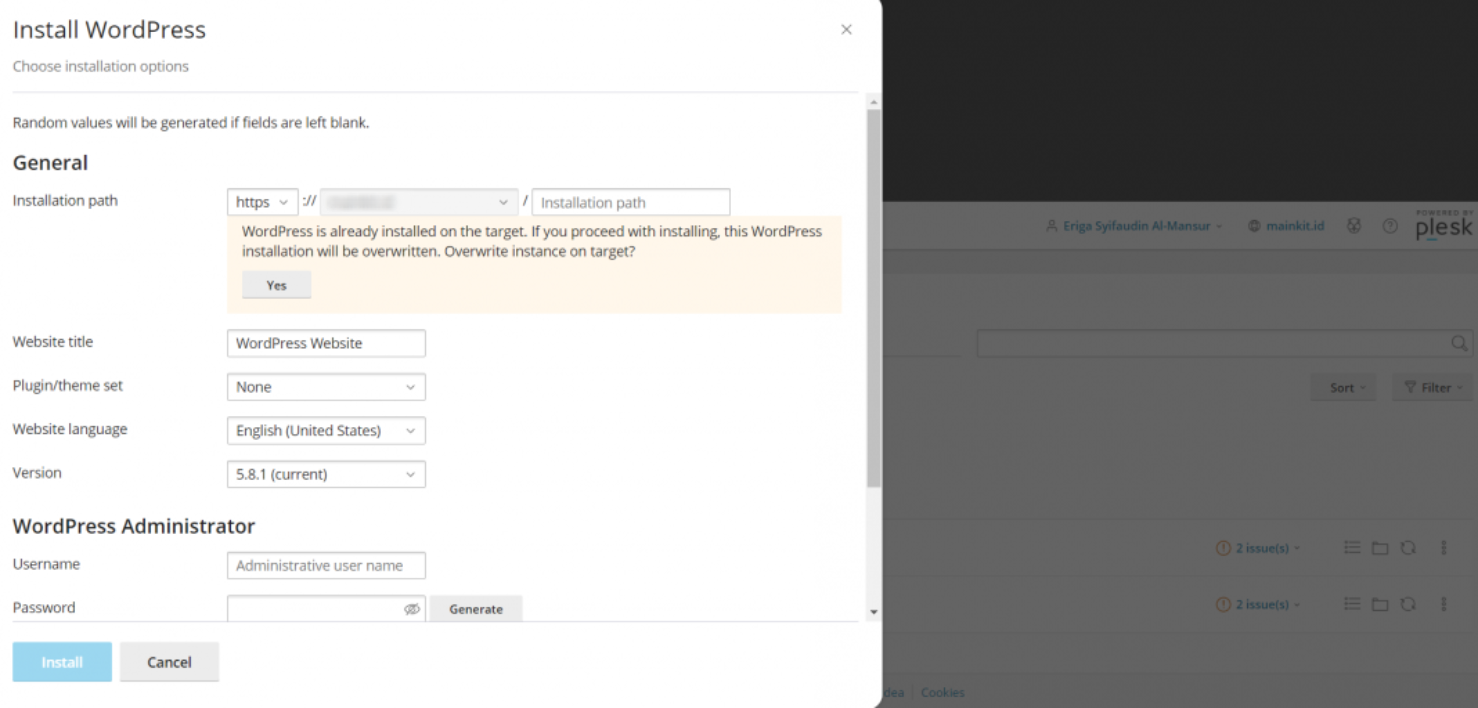Click the Plesk mascot icon in header
This screenshot has width=1478, height=708.
pos(1354,227)
